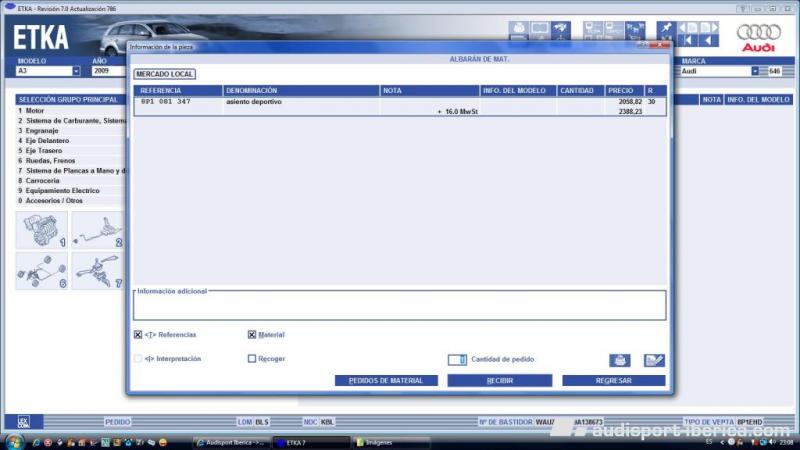The image size is (800, 450).
Task: Select main group 7 Sistema de Plancas a Mano
Action: coord(71,171)
